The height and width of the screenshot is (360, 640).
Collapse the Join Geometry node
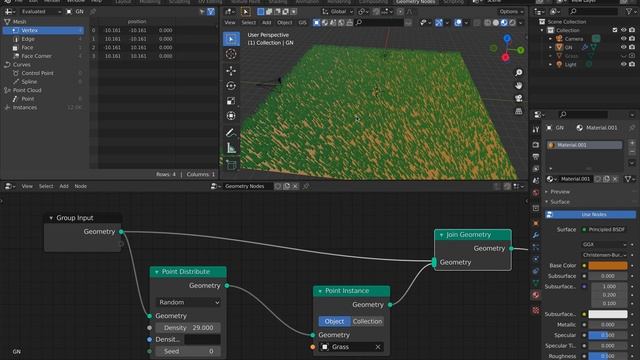[441, 235]
